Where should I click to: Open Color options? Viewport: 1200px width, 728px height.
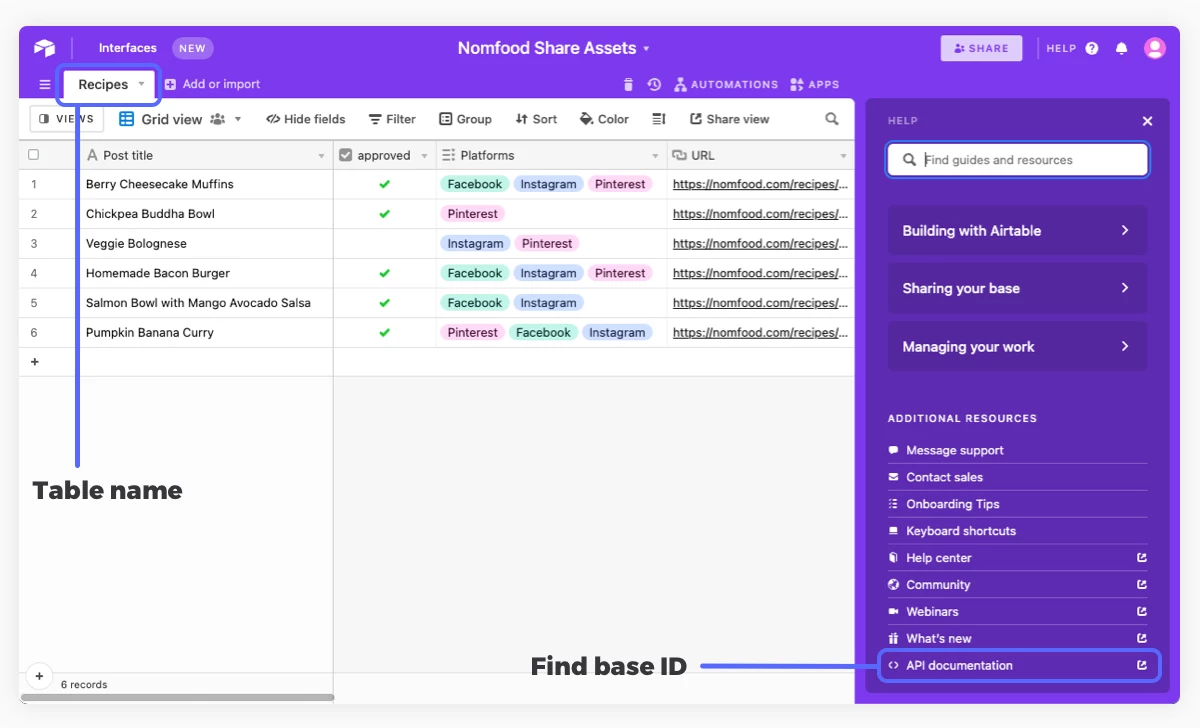coord(604,119)
